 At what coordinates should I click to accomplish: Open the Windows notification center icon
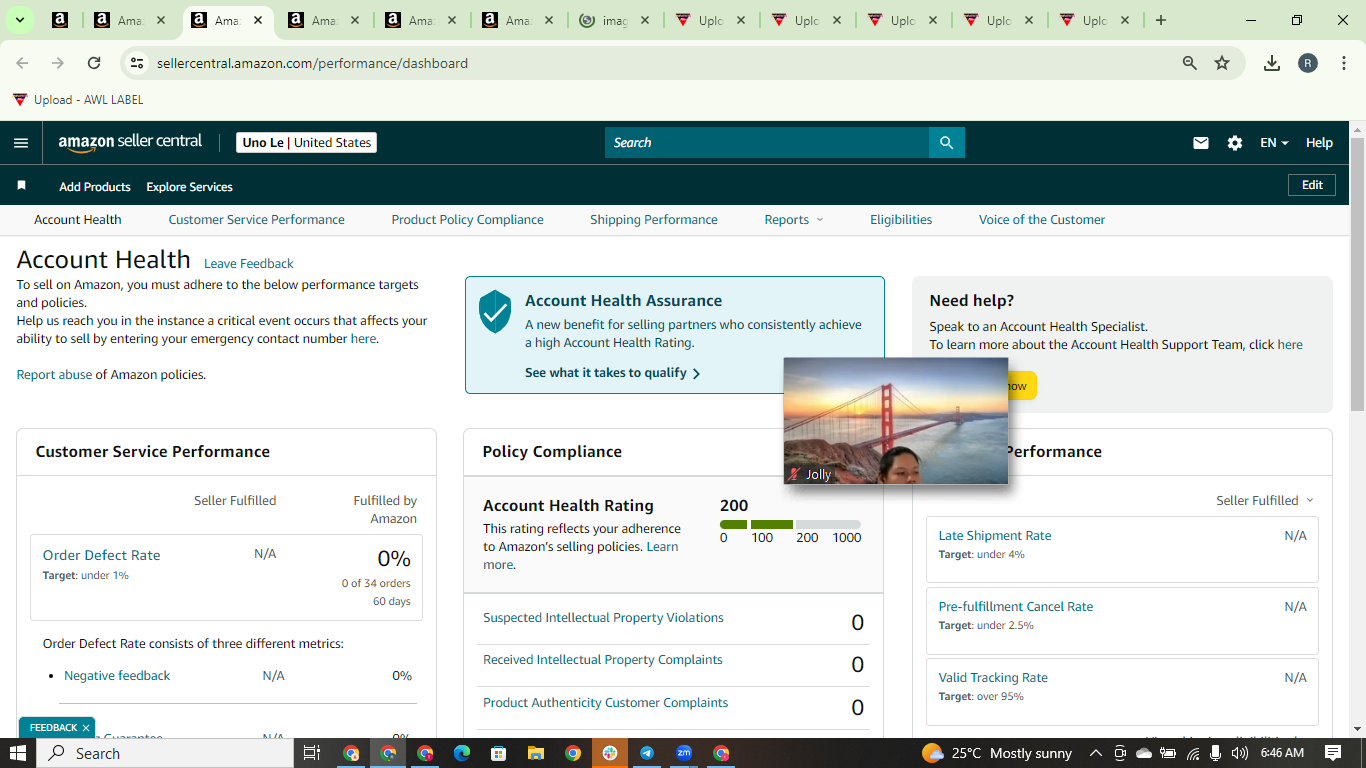[x=1333, y=753]
